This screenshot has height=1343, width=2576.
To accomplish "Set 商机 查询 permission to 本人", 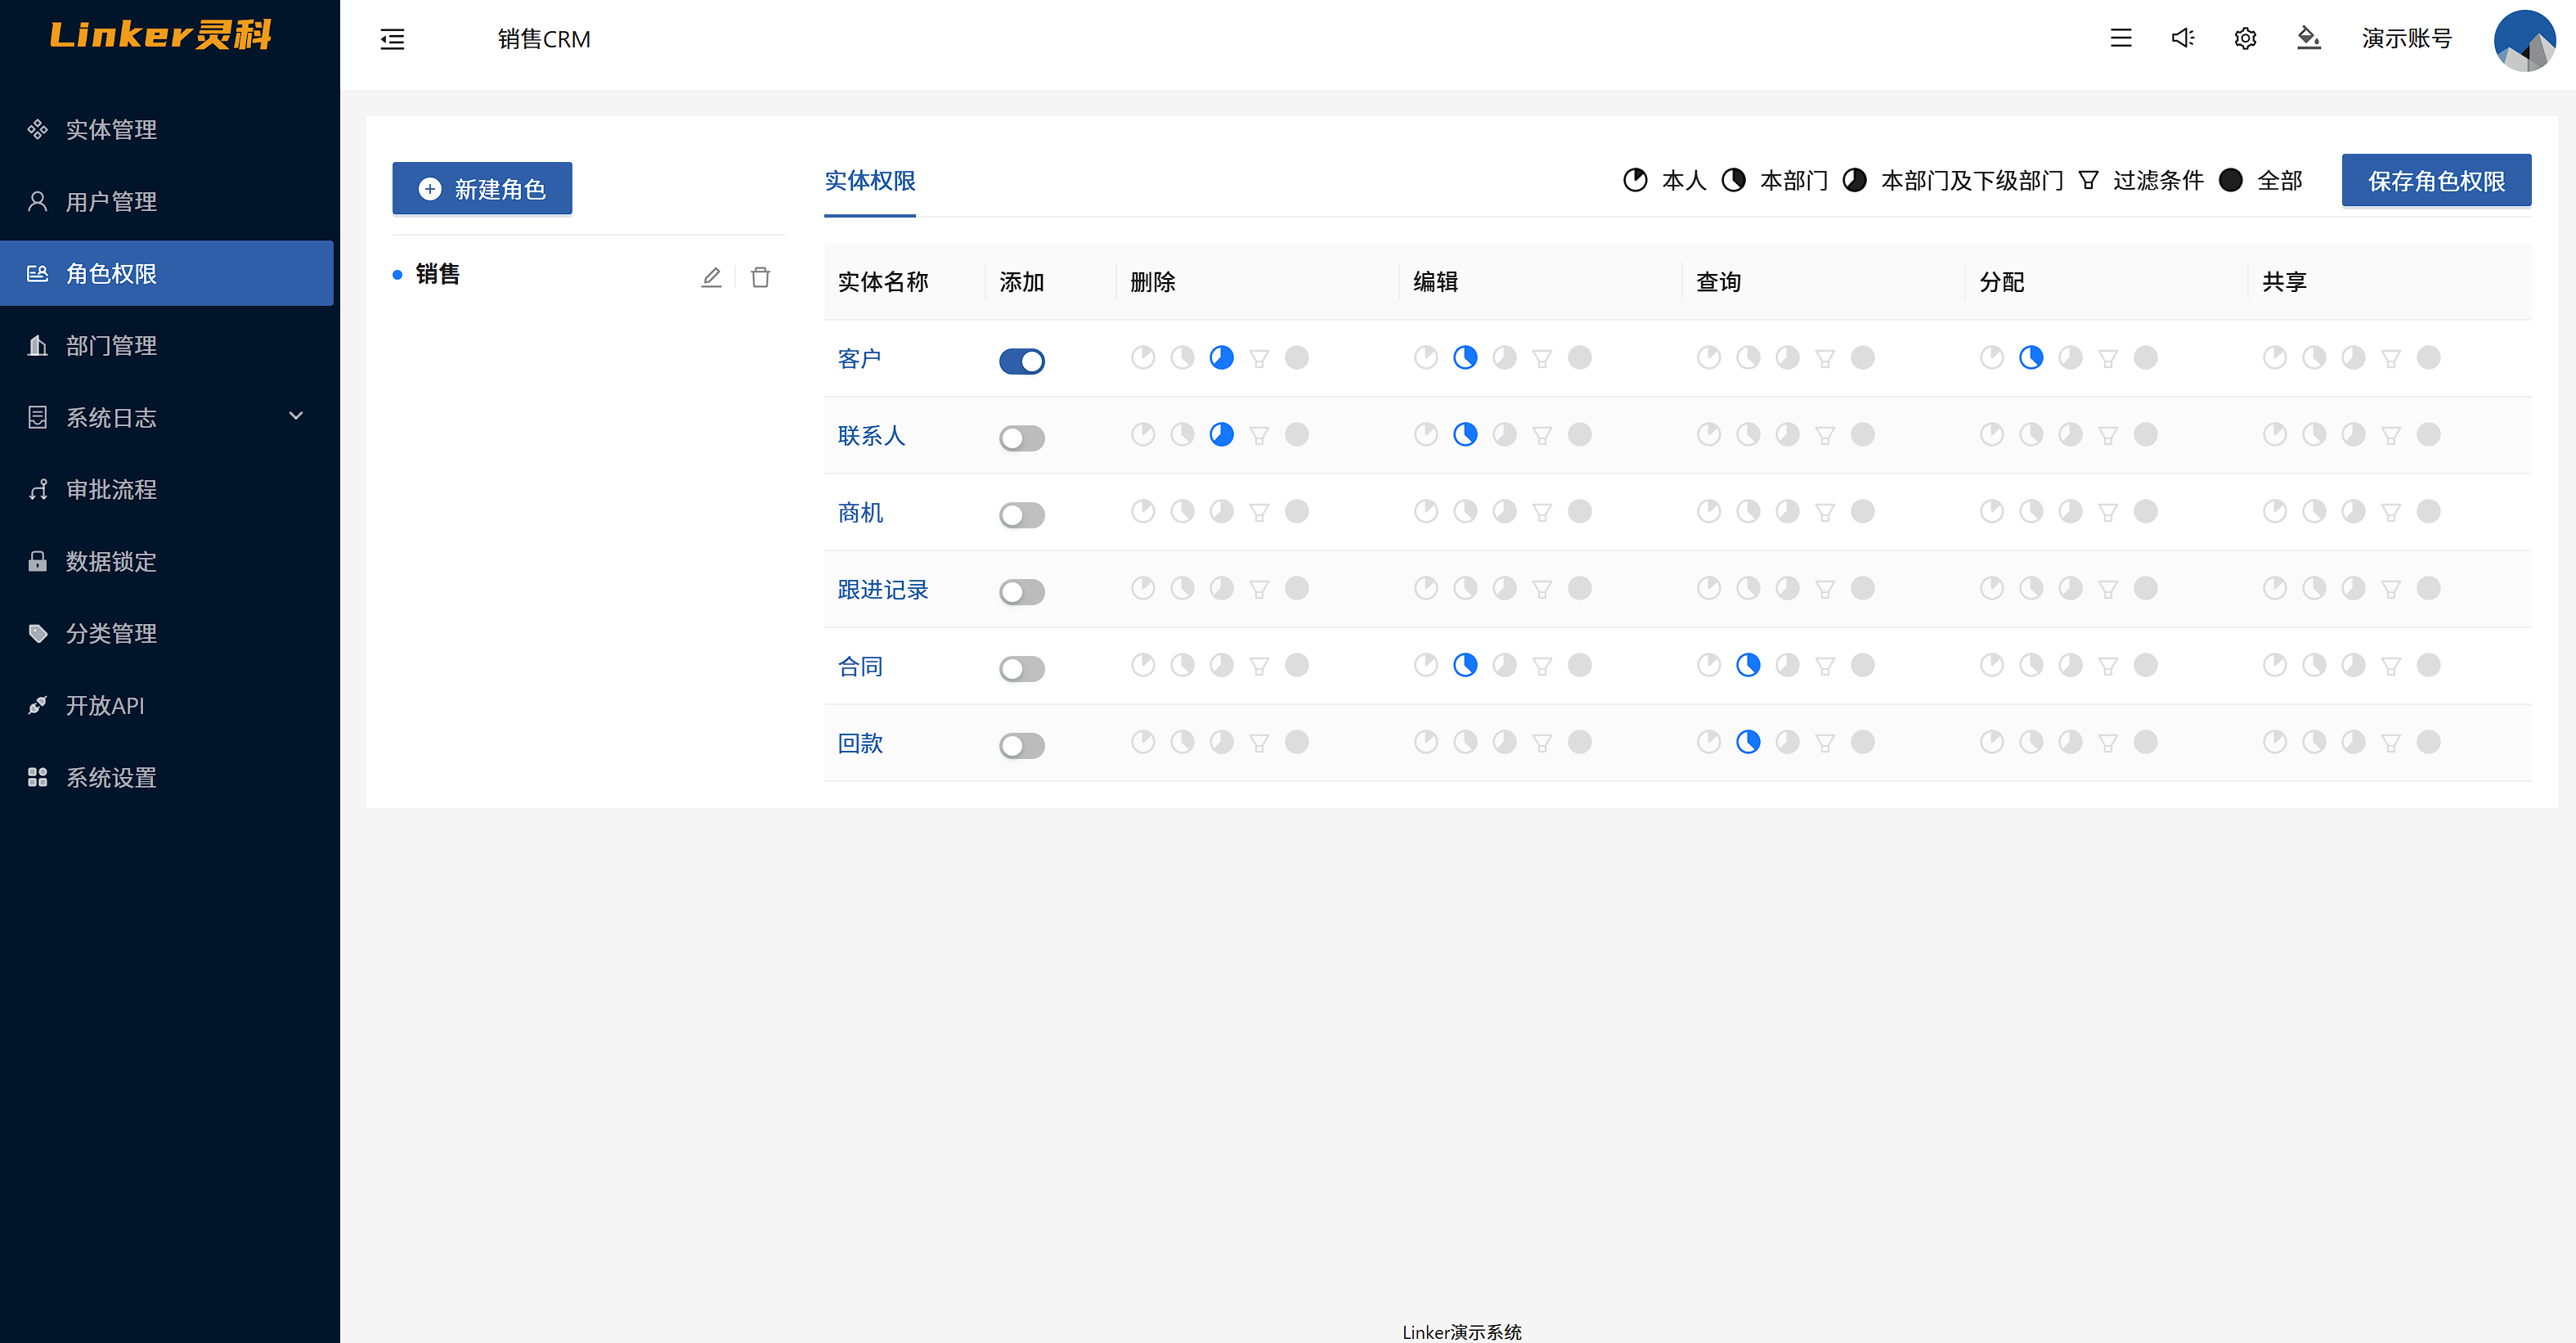I will pyautogui.click(x=1708, y=511).
